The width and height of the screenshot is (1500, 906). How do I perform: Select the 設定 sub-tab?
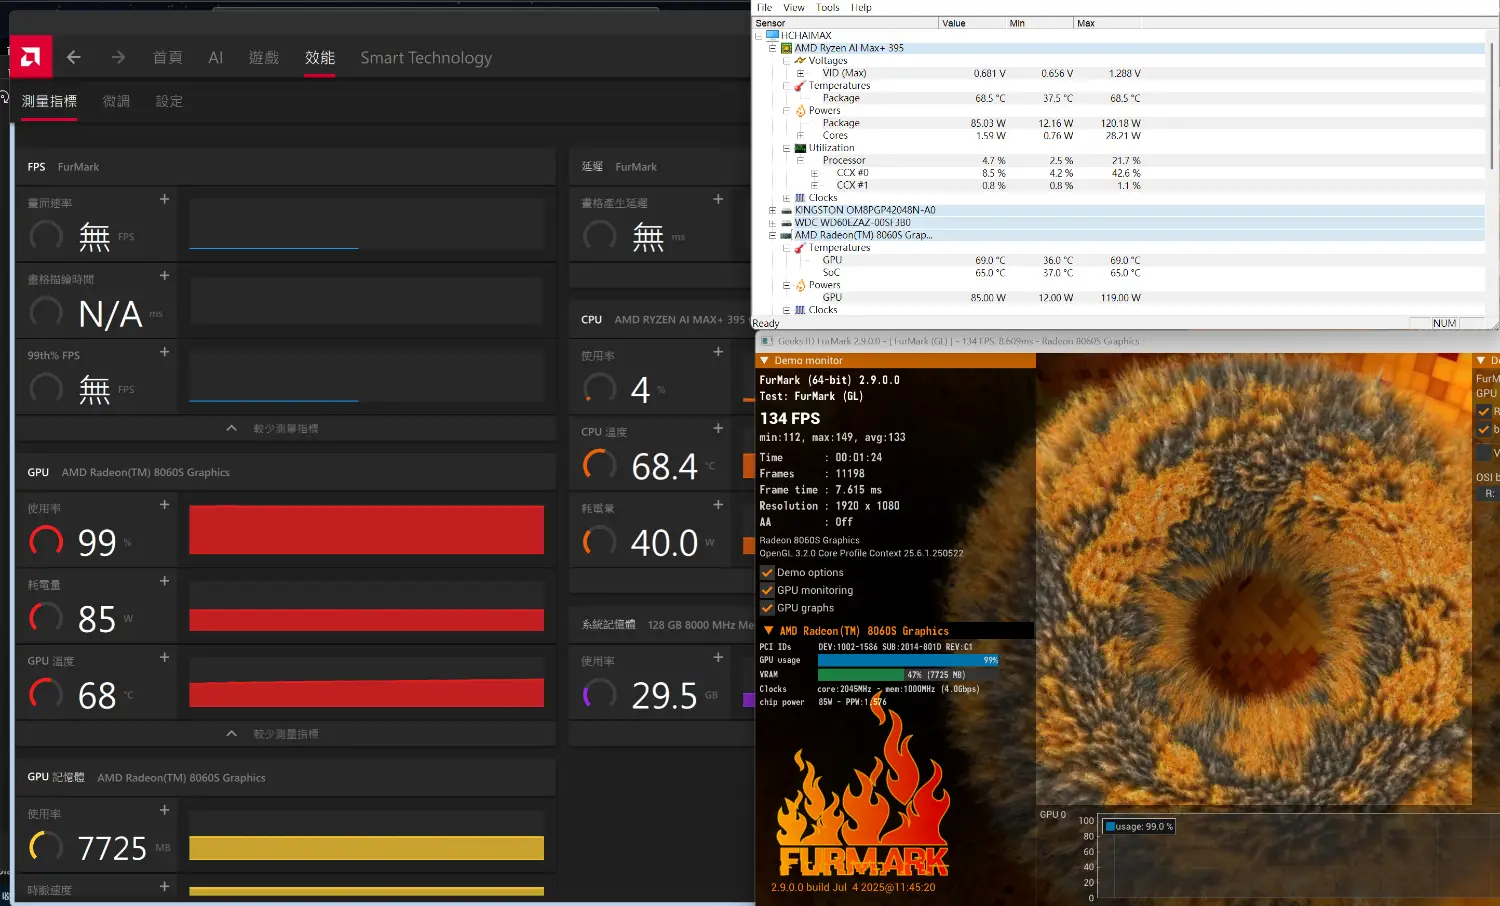[x=169, y=101]
